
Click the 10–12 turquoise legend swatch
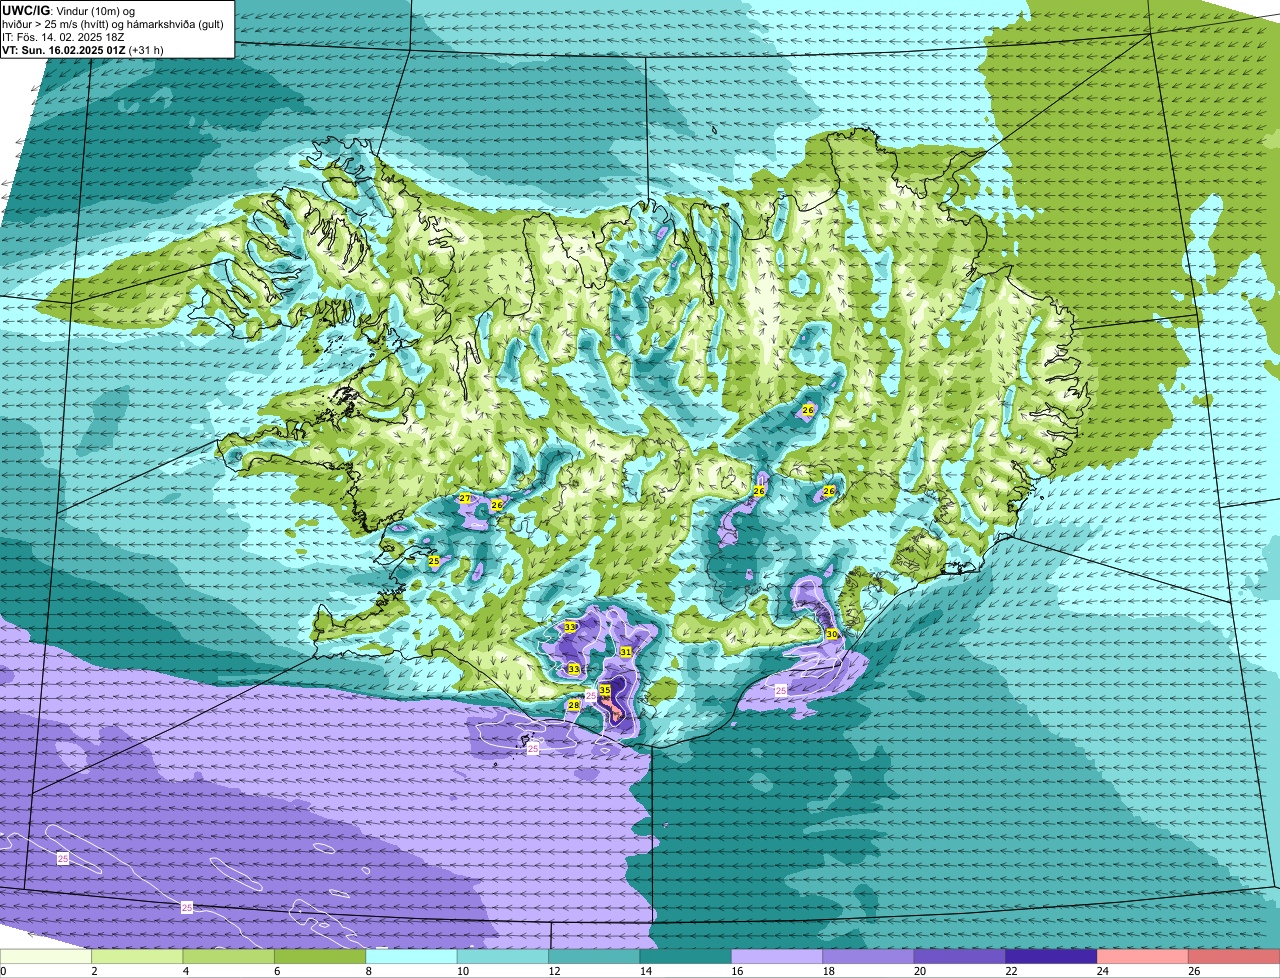503,956
